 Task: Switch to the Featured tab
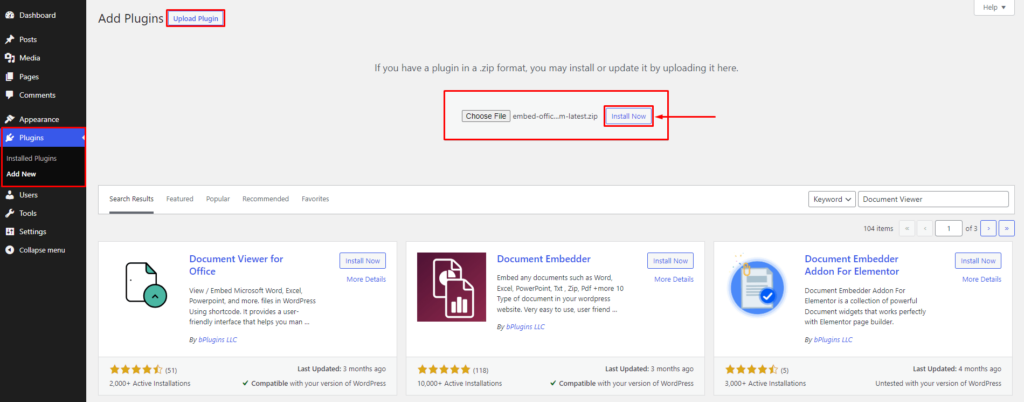click(x=180, y=199)
